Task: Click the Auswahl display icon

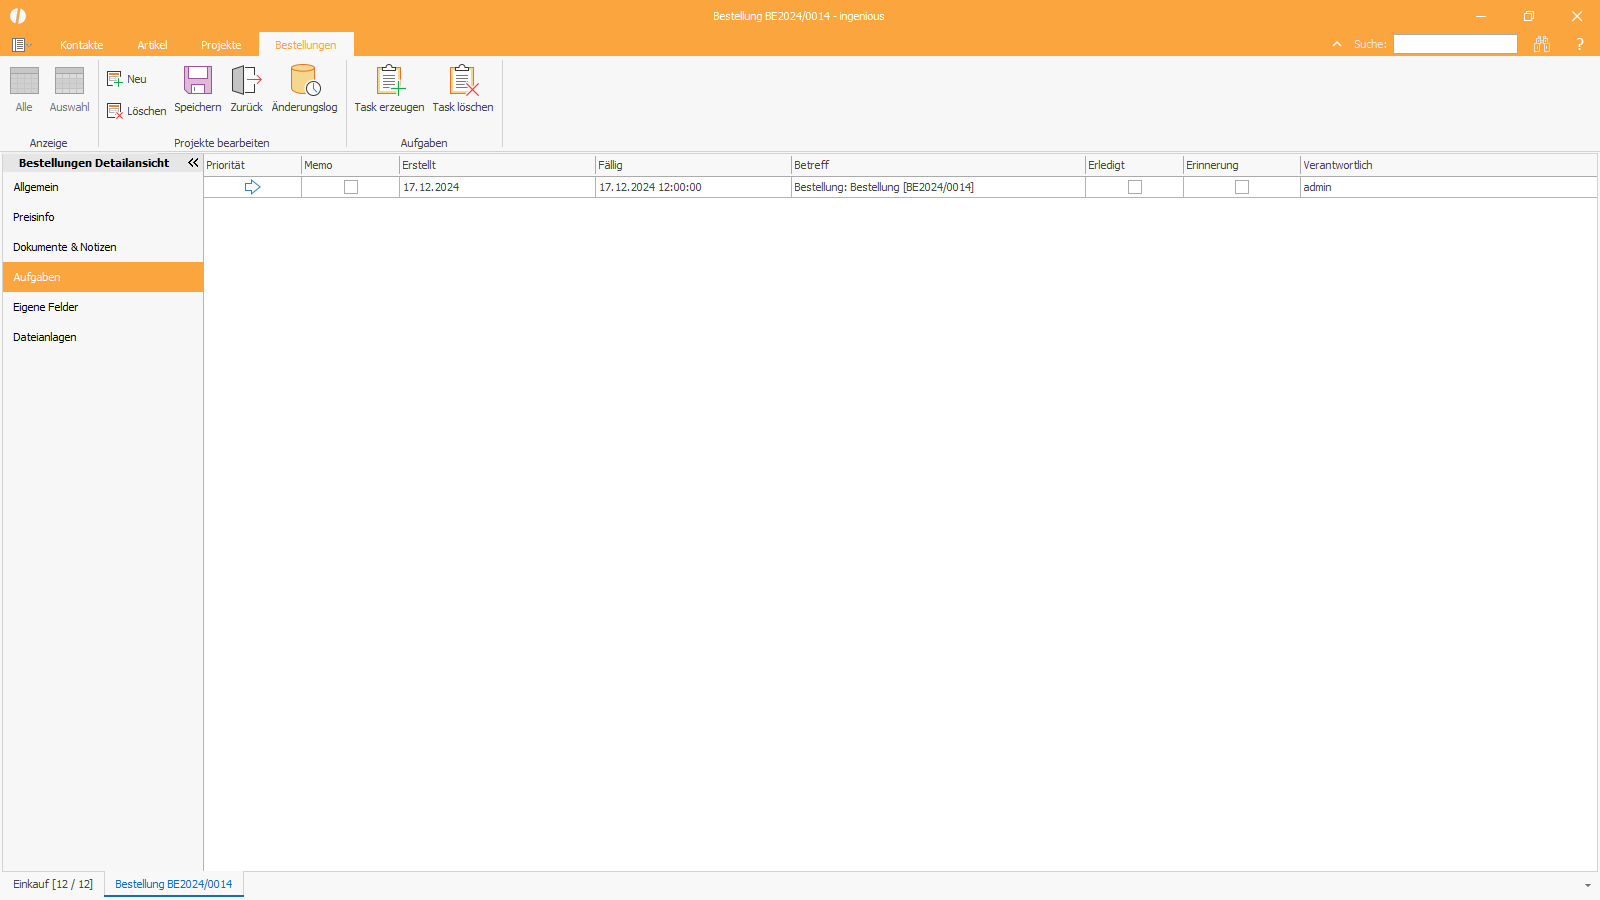Action: click(69, 81)
